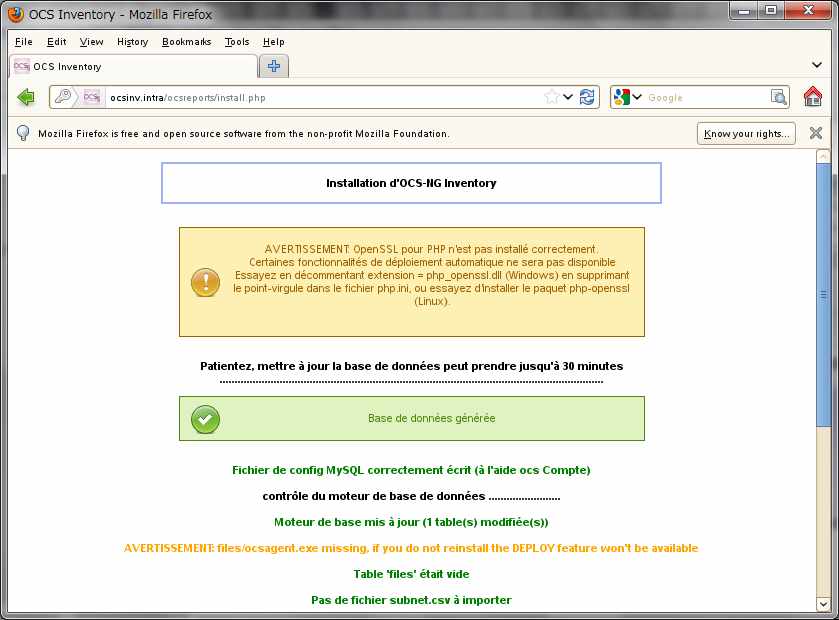Reload the page with refresh icon
This screenshot has height=620, width=839.
[587, 97]
